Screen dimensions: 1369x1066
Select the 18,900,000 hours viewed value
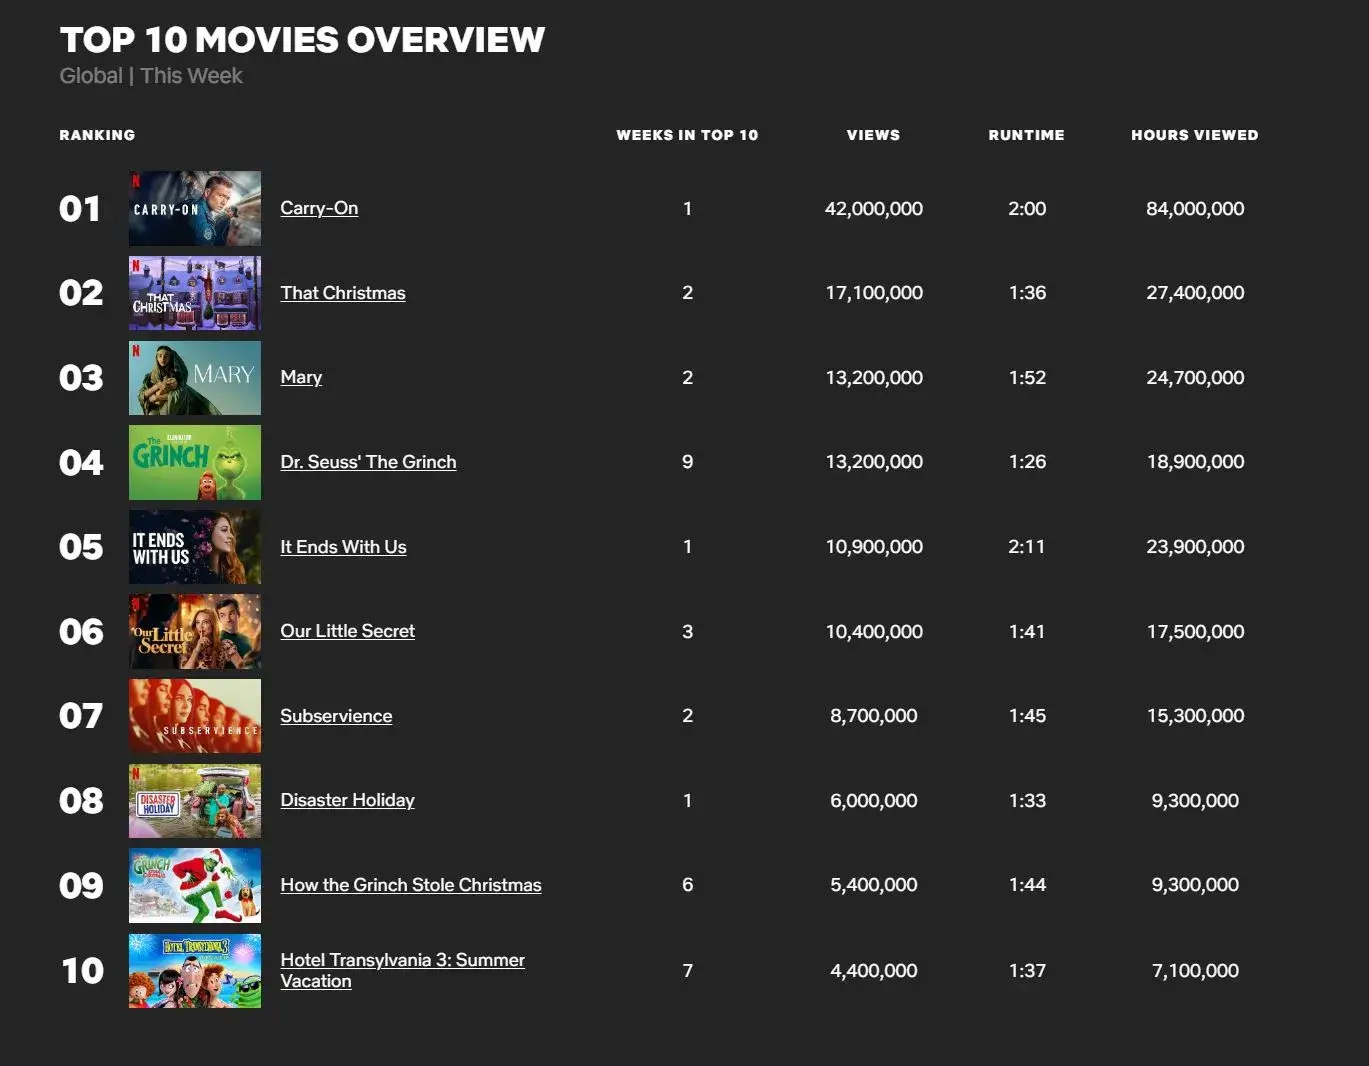[1195, 462]
